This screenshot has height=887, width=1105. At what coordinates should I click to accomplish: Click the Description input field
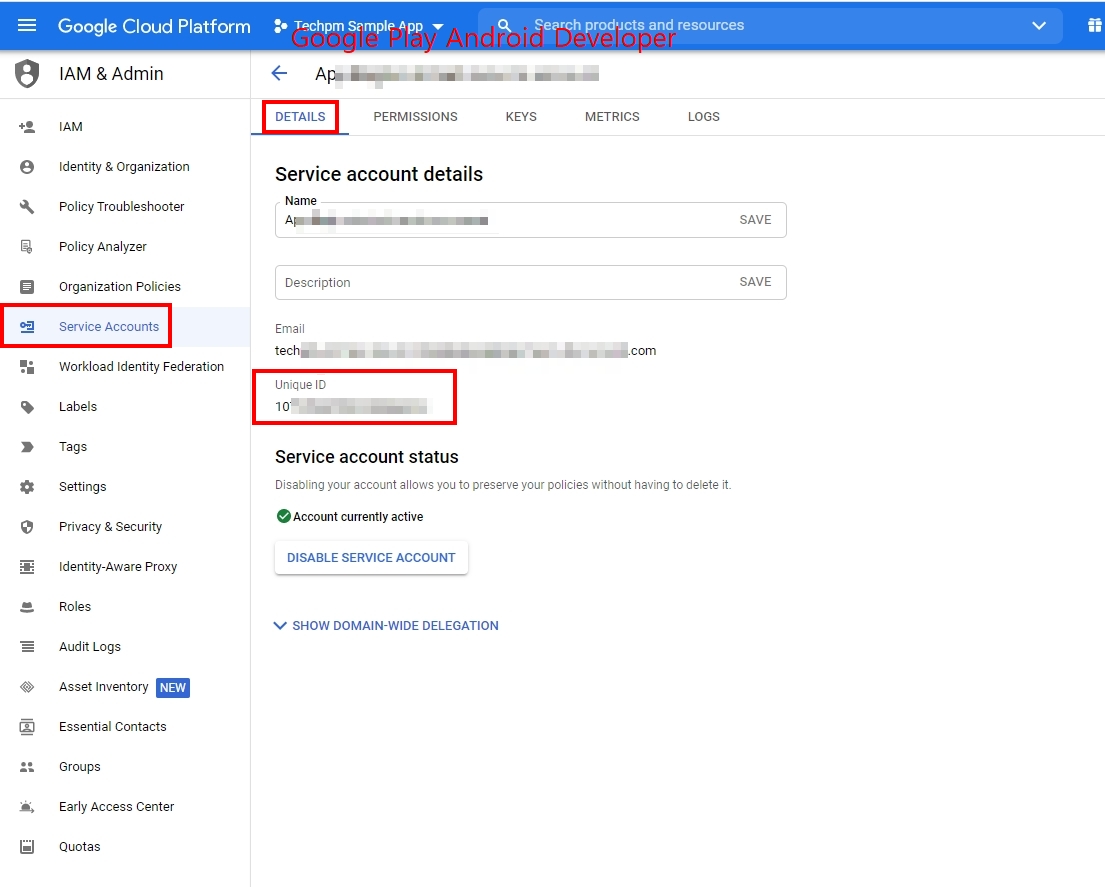pyautogui.click(x=500, y=283)
